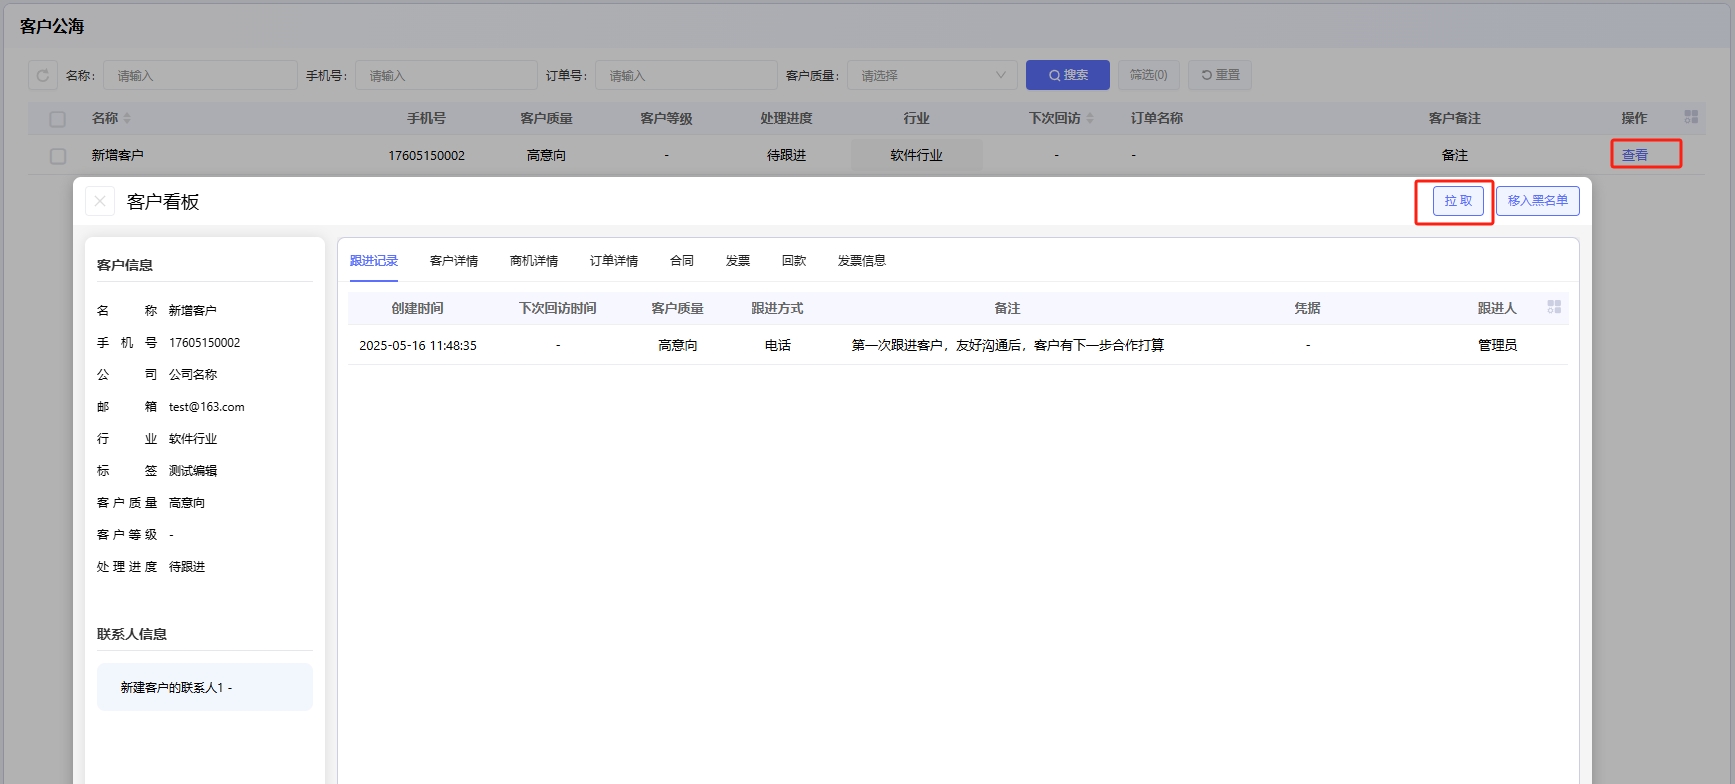Click the refresh icon beside the name filter
Viewport: 1735px width, 784px height.
point(43,75)
